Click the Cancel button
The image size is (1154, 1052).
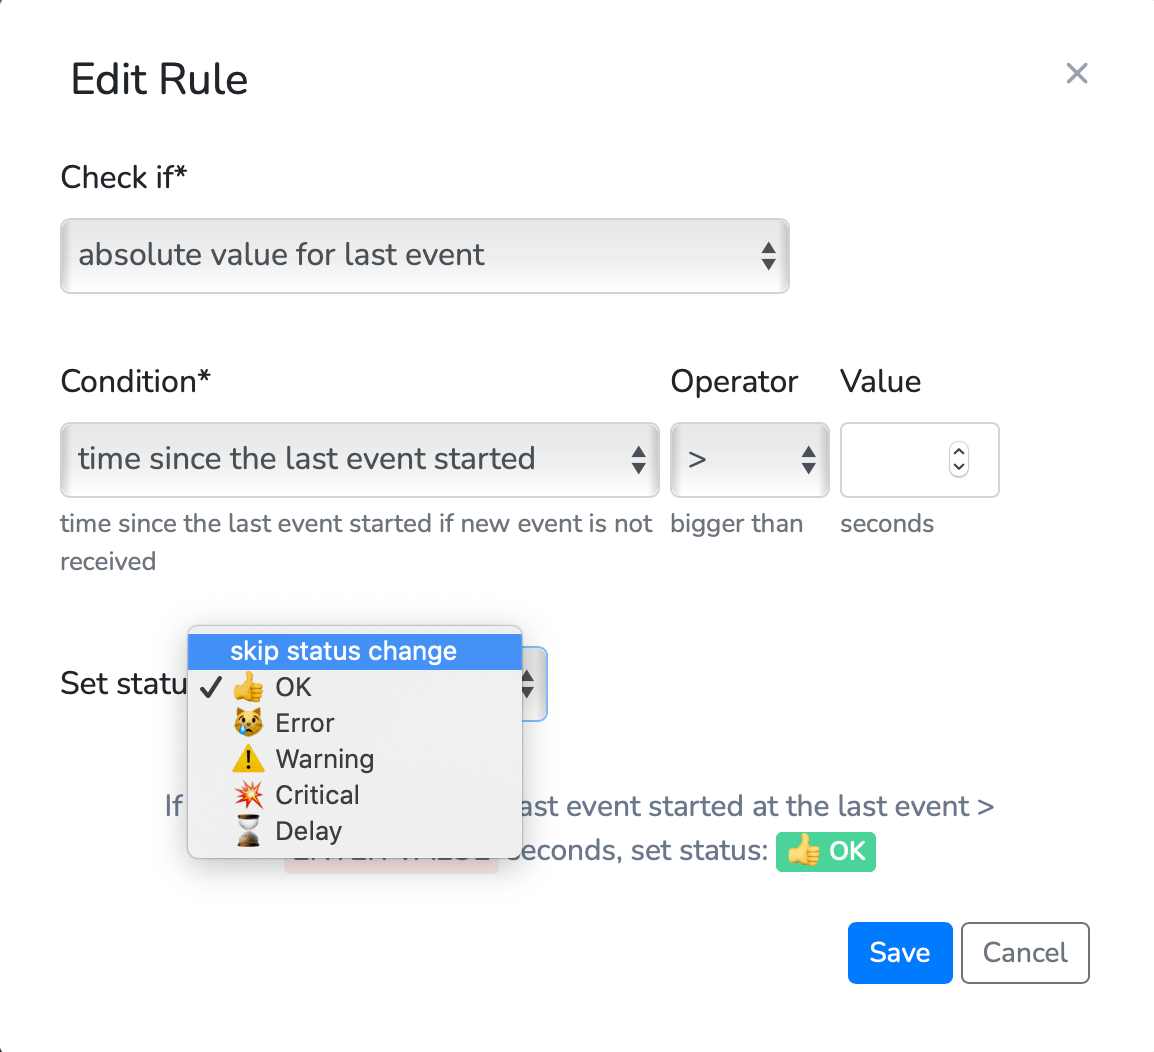pyautogui.click(x=1024, y=953)
